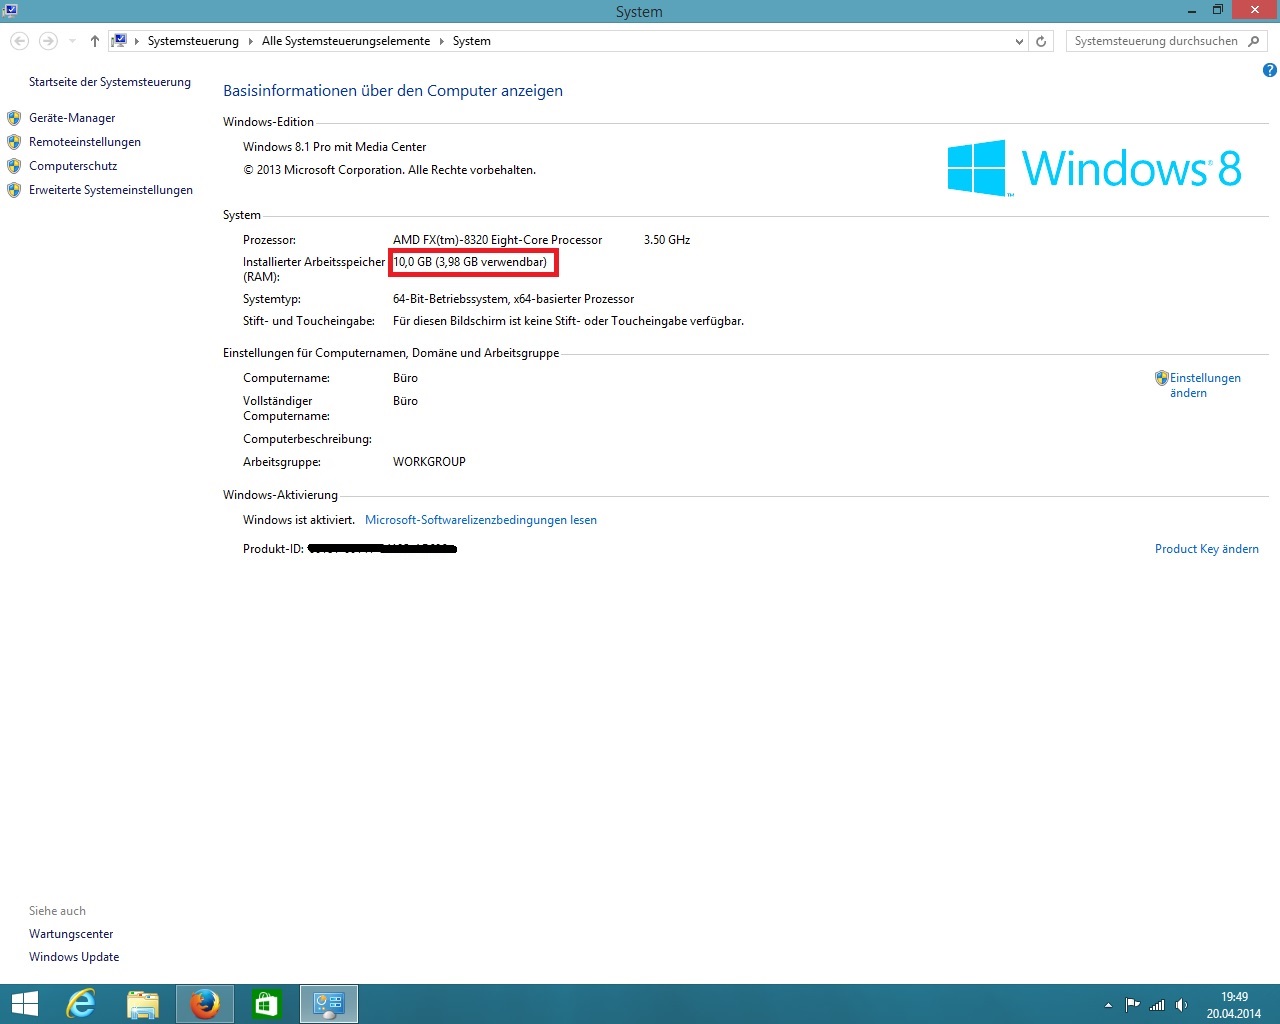Open Wartungscenter link
Viewport: 1280px width, 1024px height.
71,934
